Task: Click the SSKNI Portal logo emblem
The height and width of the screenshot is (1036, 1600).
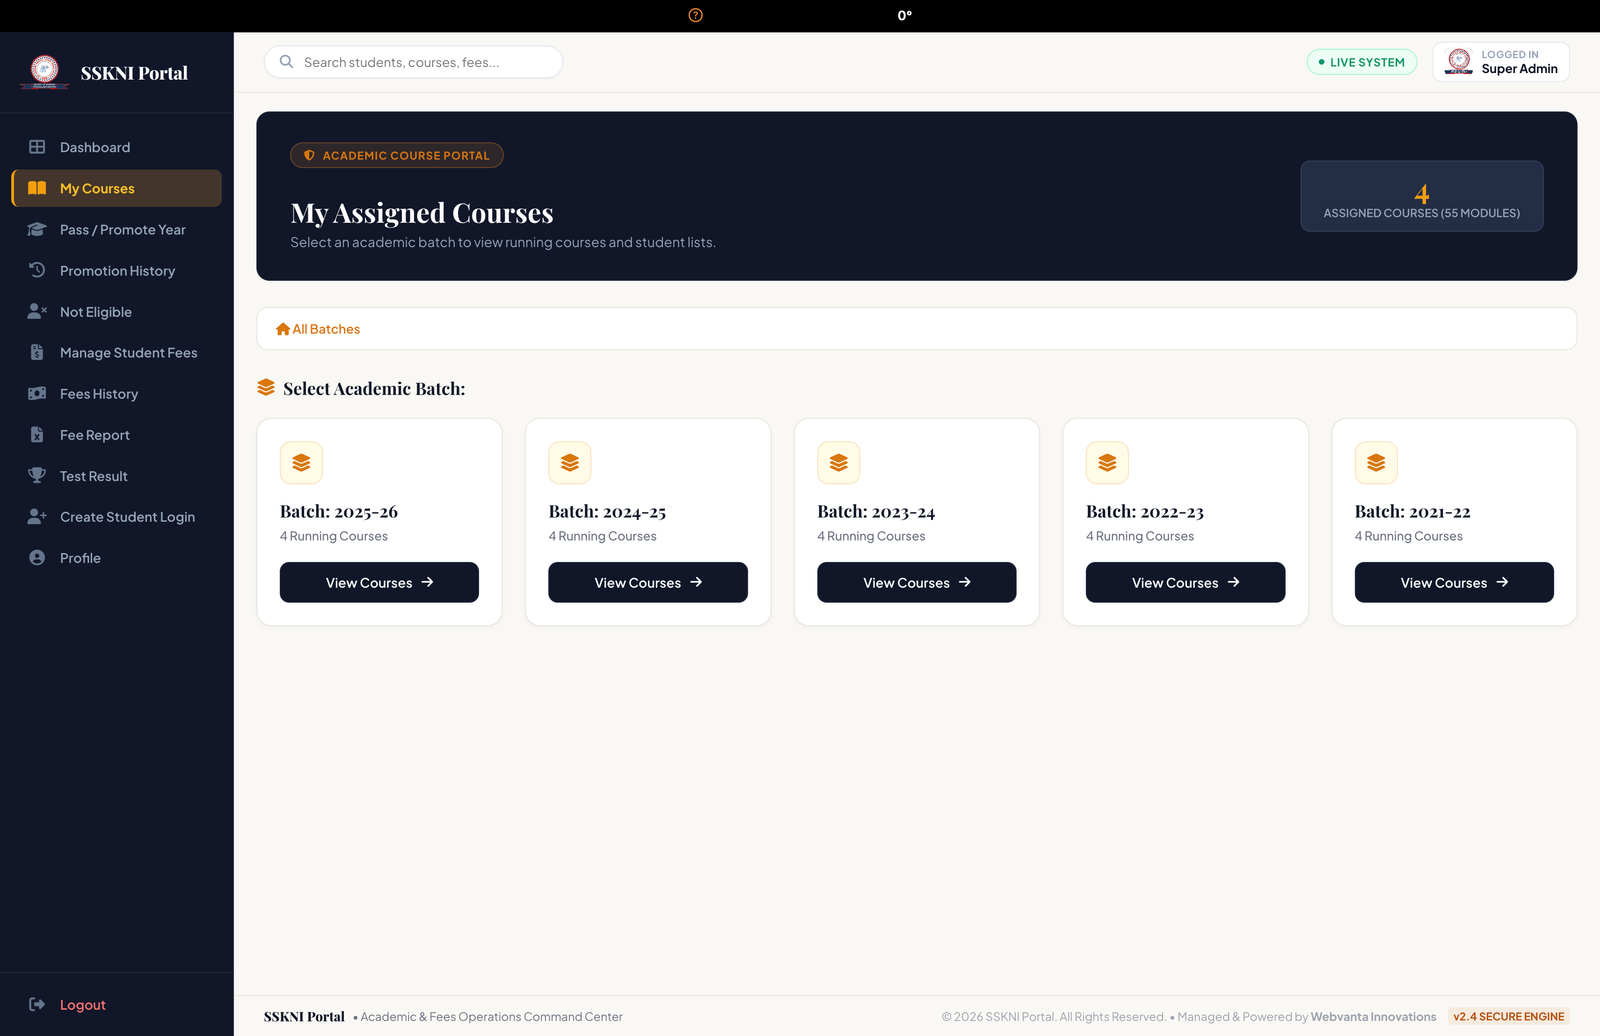Action: point(45,72)
